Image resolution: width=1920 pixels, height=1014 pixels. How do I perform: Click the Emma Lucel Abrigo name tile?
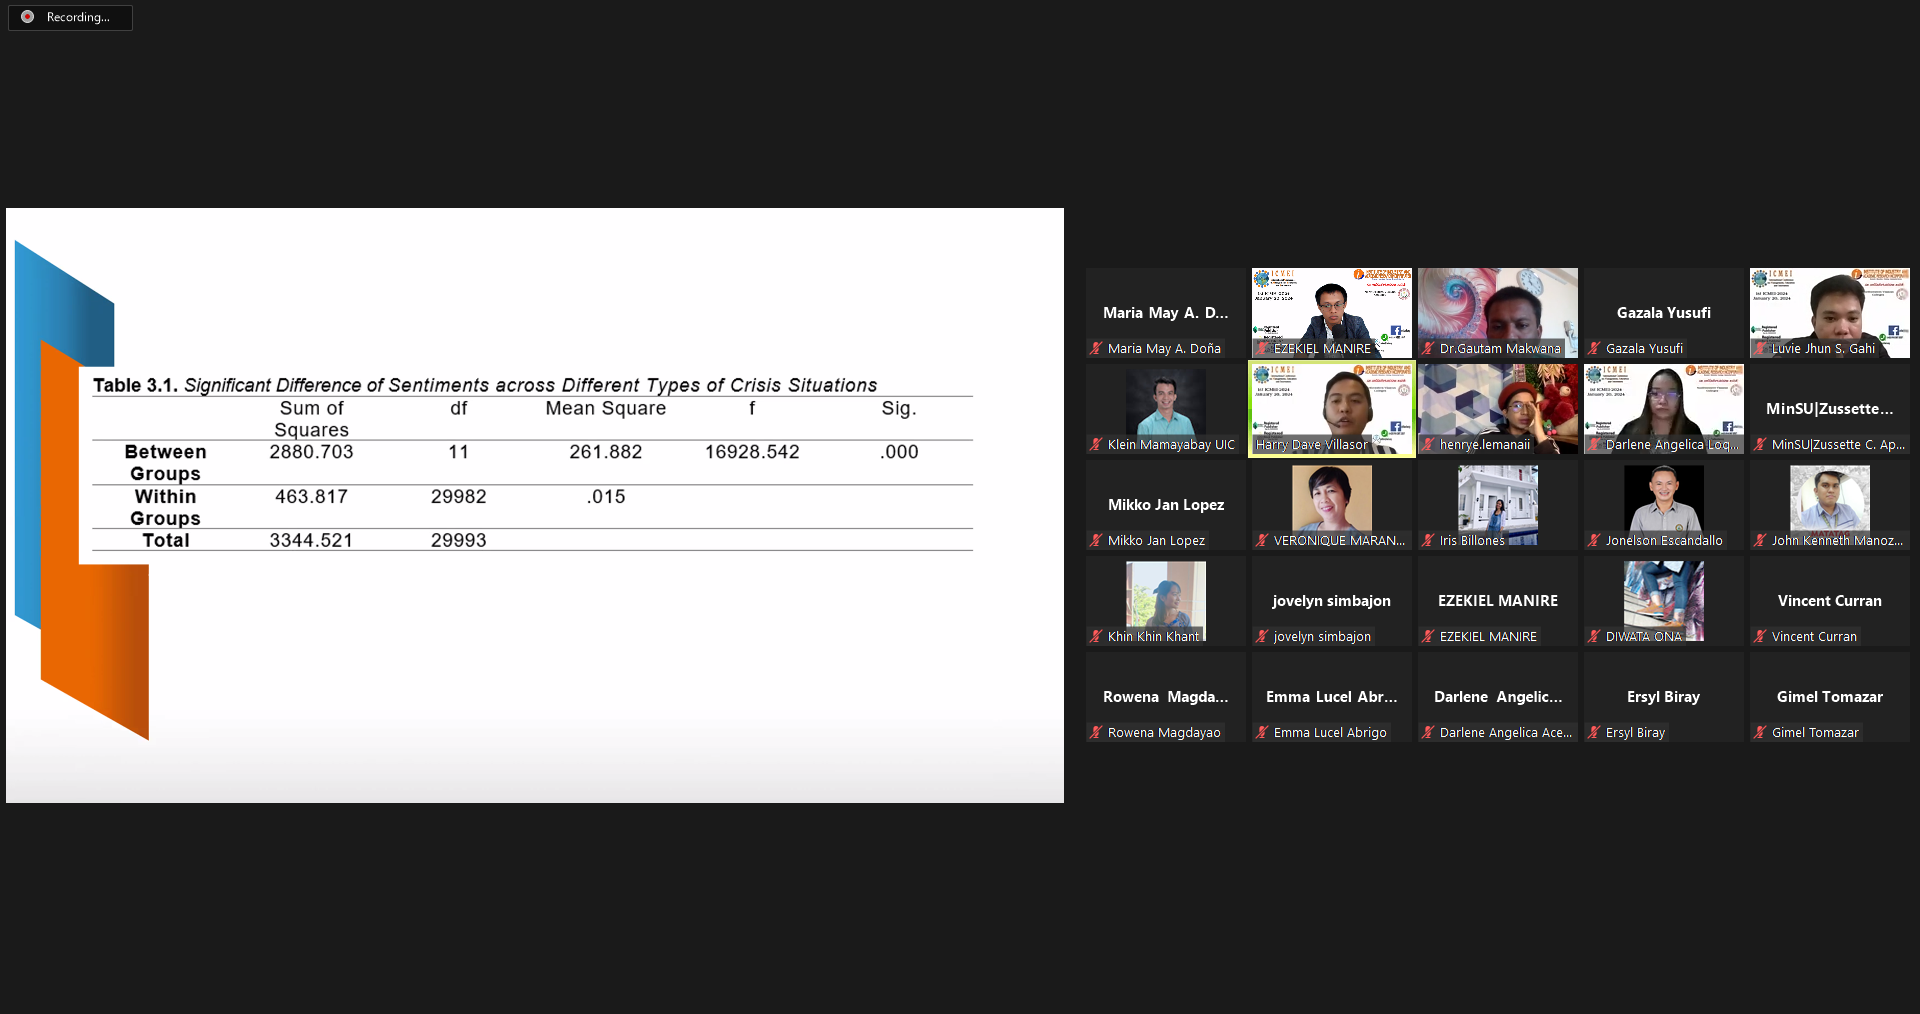[x=1331, y=697]
